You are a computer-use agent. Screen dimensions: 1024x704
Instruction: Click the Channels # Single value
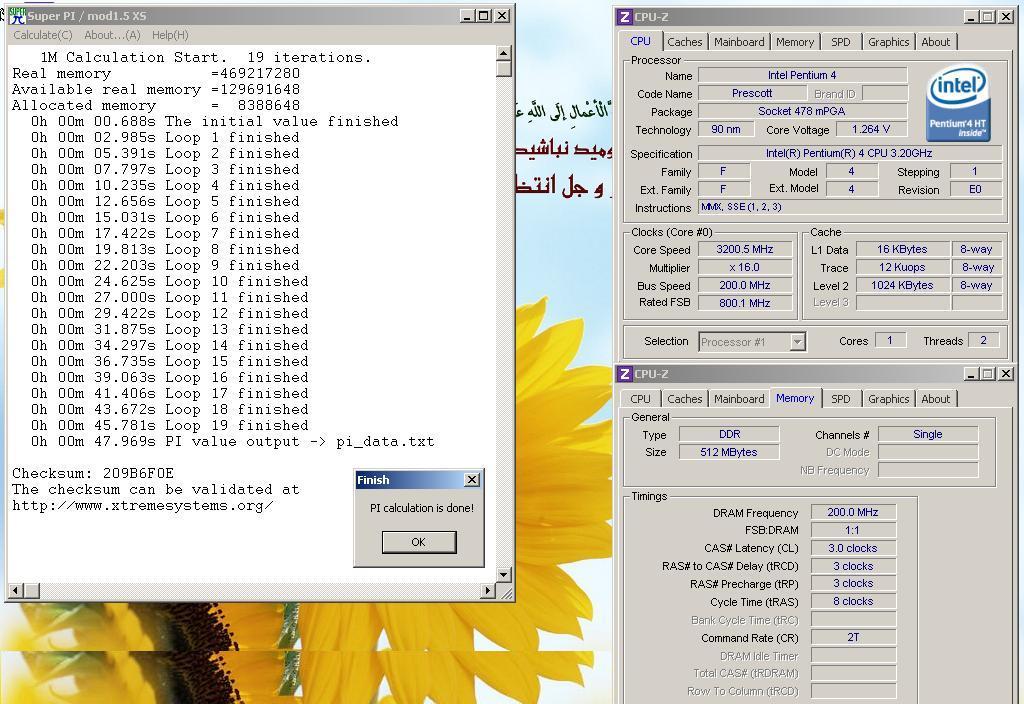tap(927, 434)
